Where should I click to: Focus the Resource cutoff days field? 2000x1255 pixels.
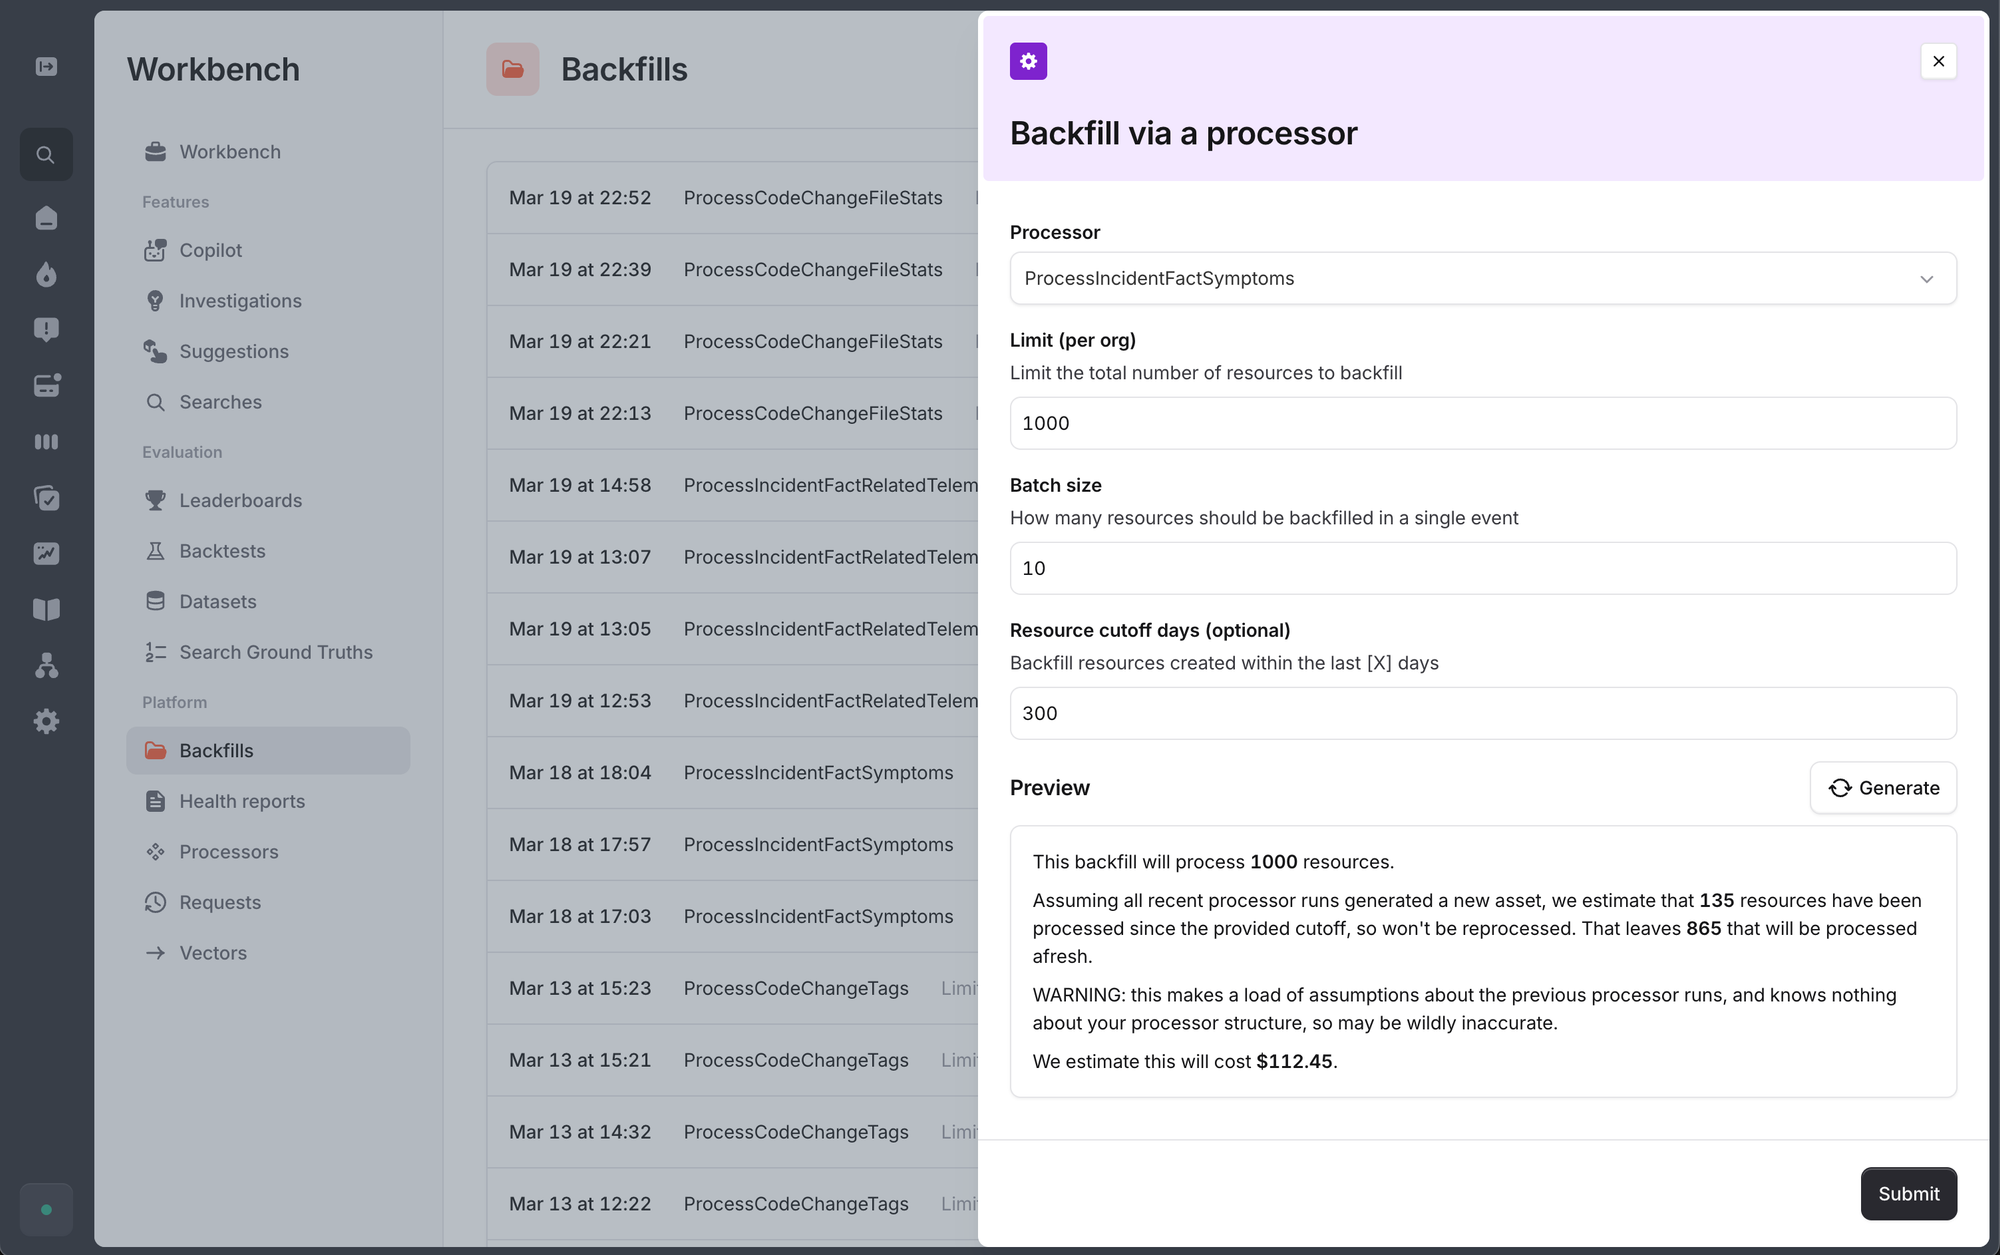1482,713
